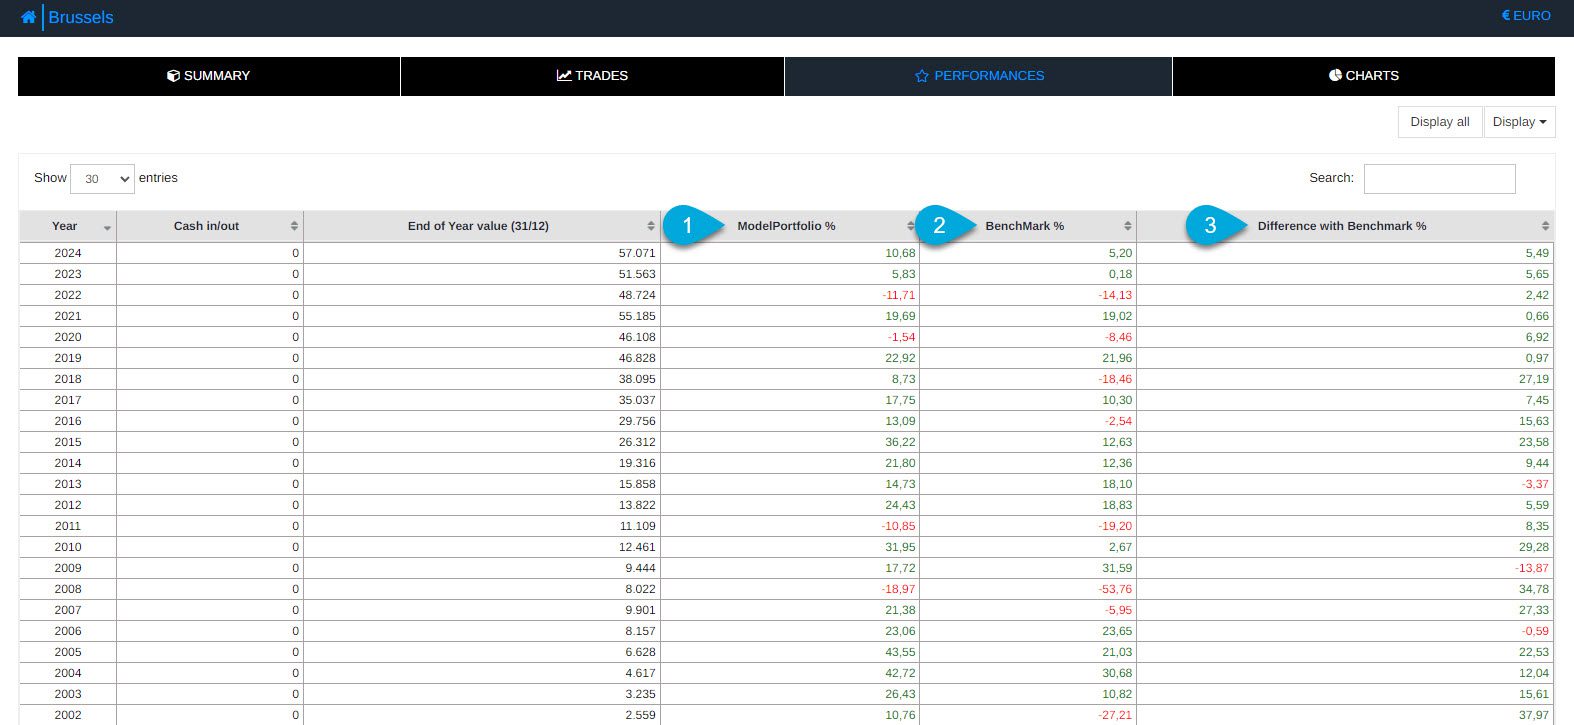Expand the Display dropdown menu
Viewport: 1574px width, 725px height.
(1519, 122)
